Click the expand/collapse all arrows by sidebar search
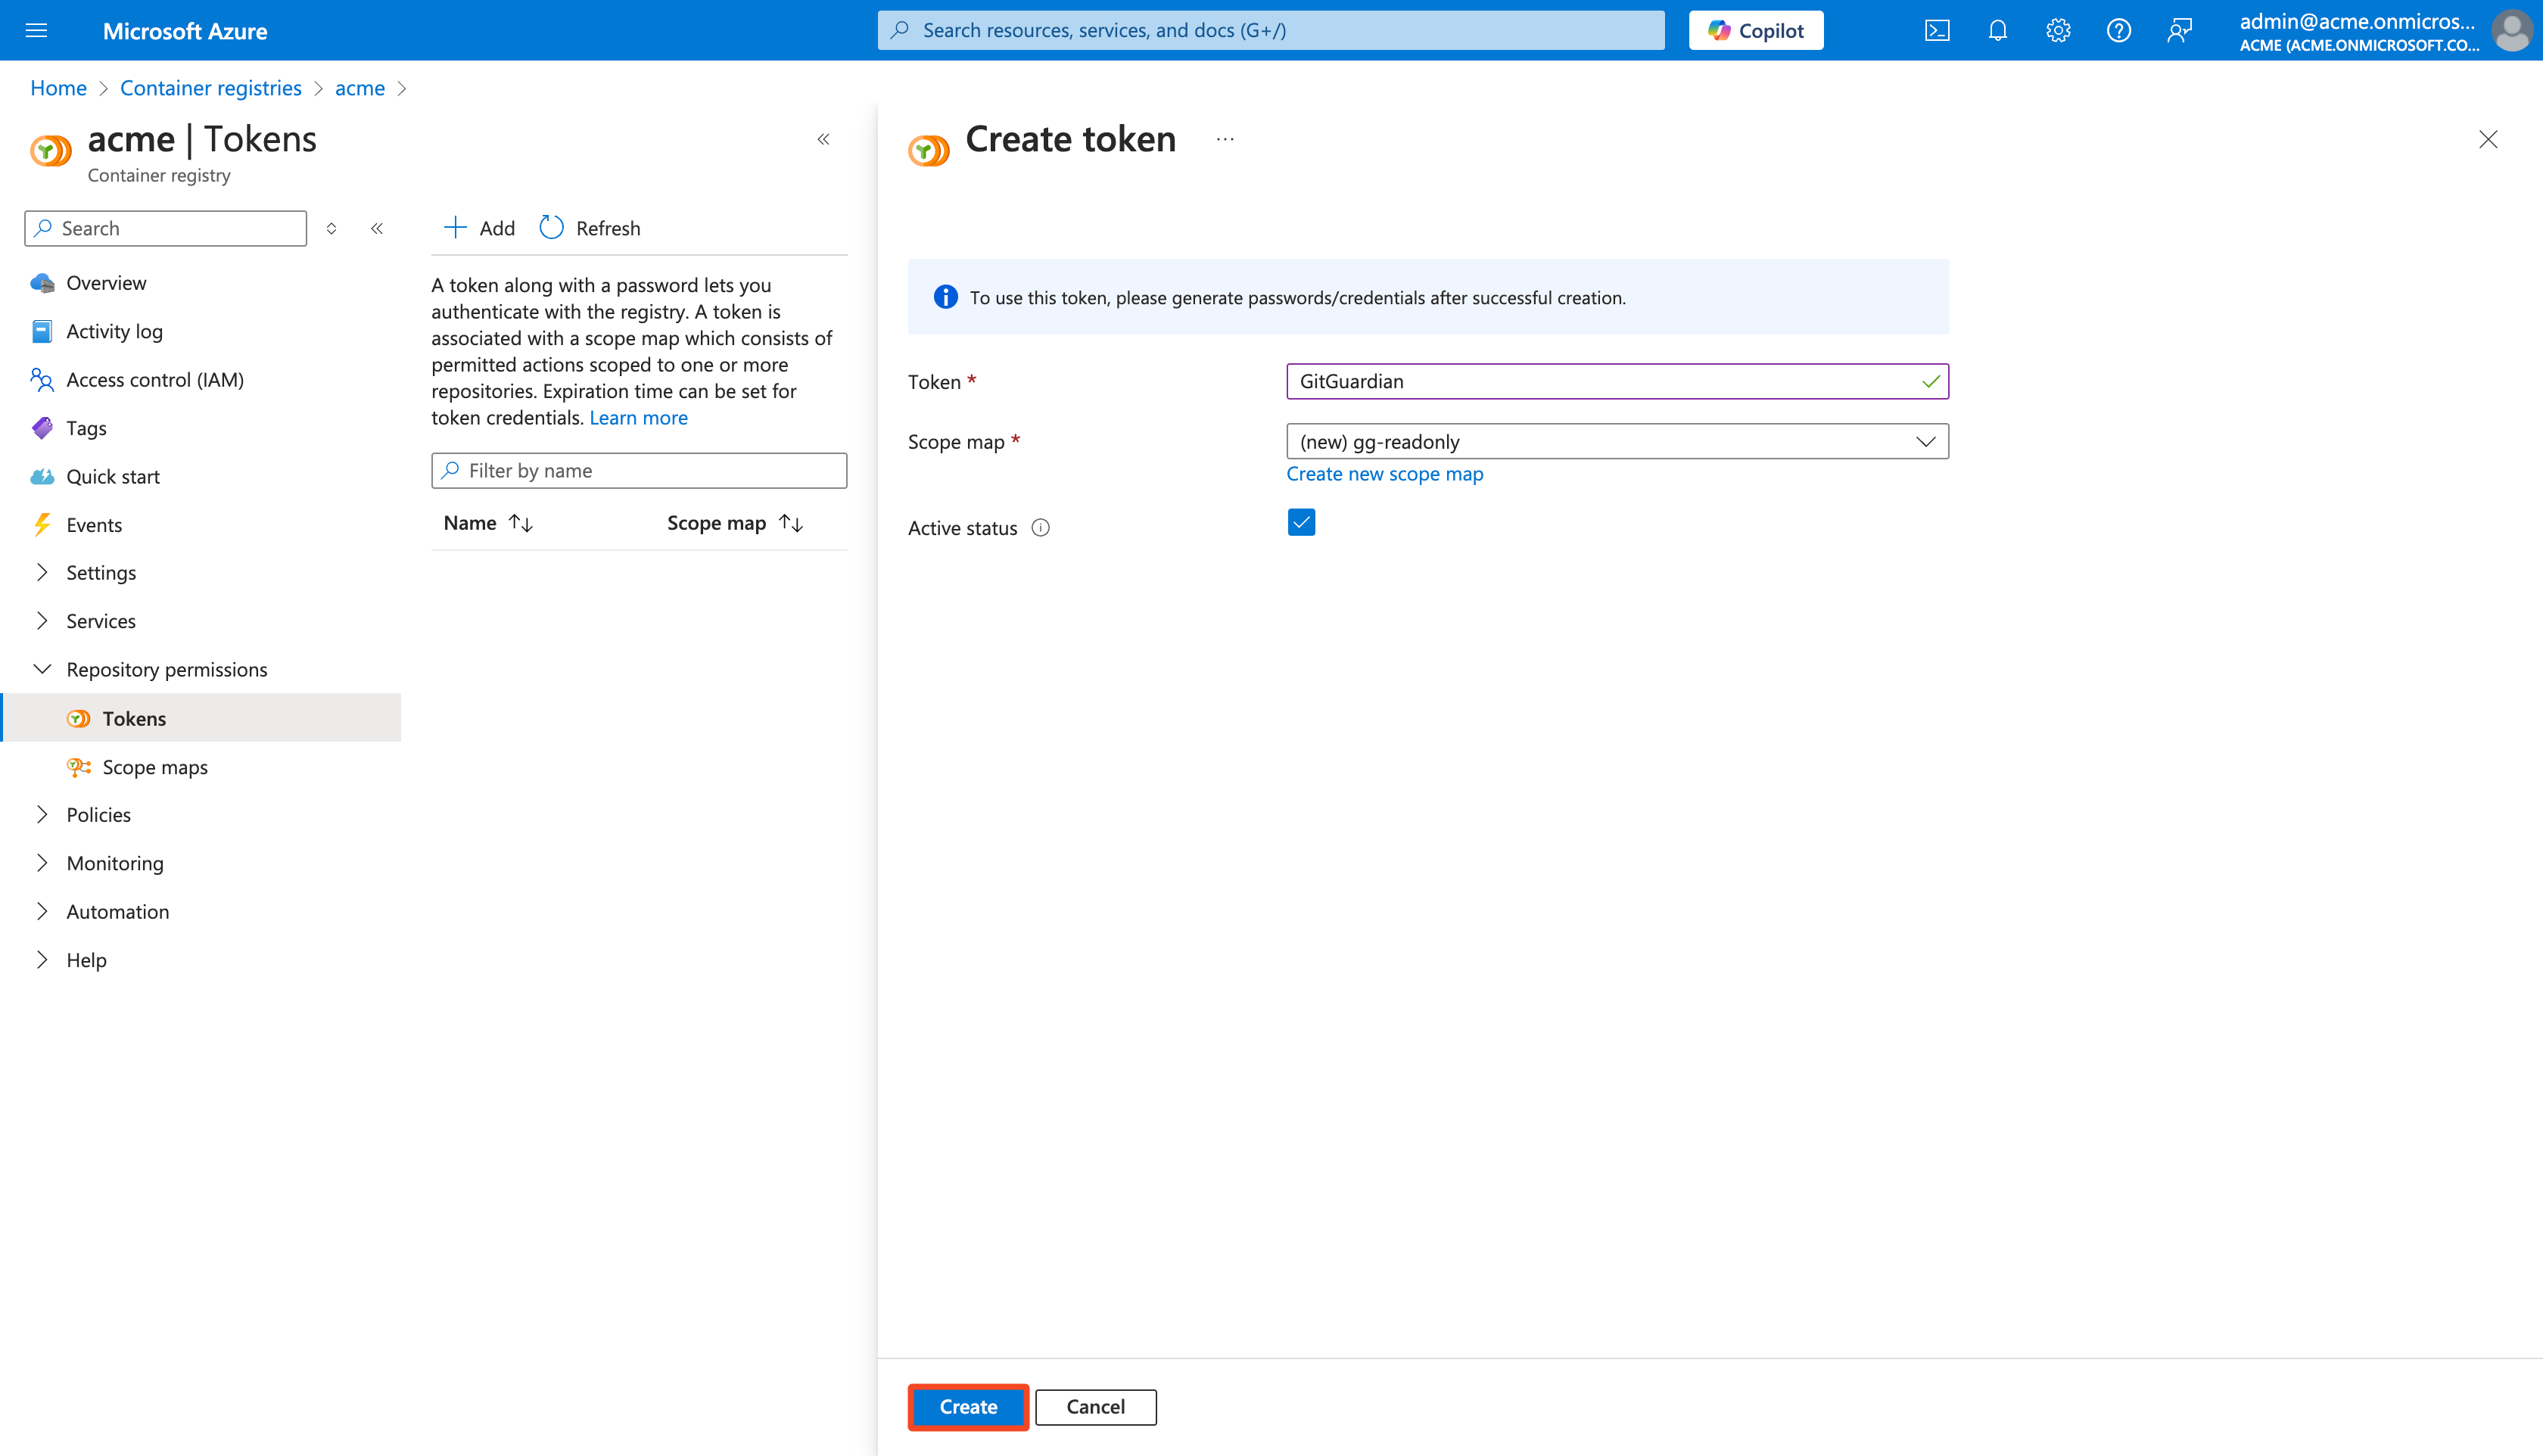The height and width of the screenshot is (1456, 2543). (x=331, y=228)
